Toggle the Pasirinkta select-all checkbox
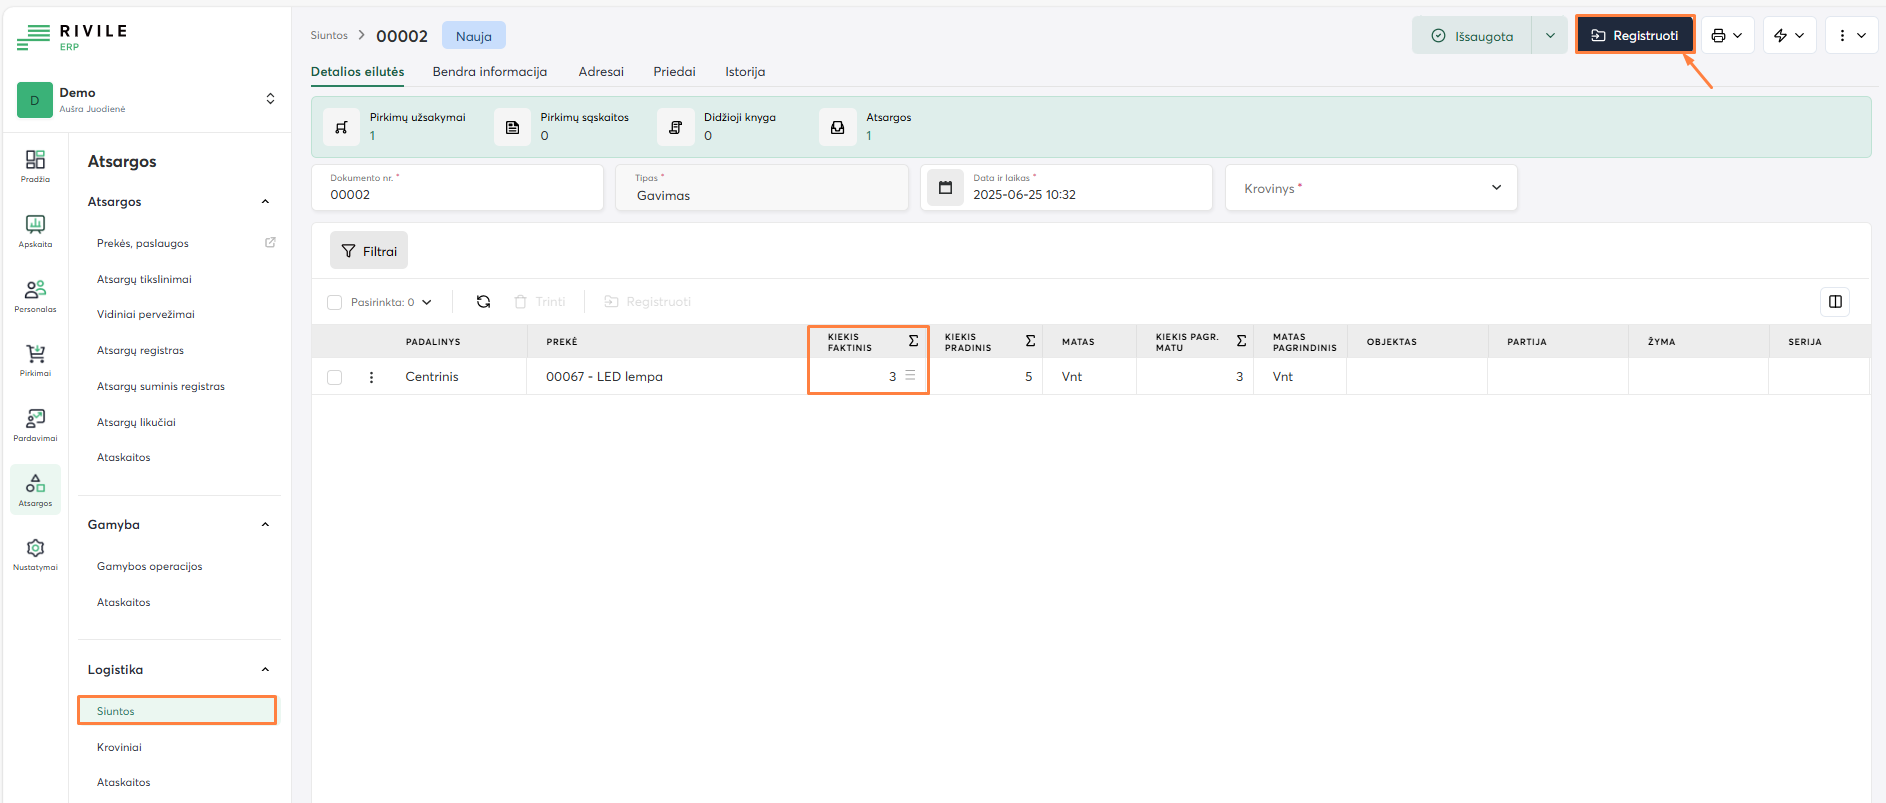 [335, 302]
